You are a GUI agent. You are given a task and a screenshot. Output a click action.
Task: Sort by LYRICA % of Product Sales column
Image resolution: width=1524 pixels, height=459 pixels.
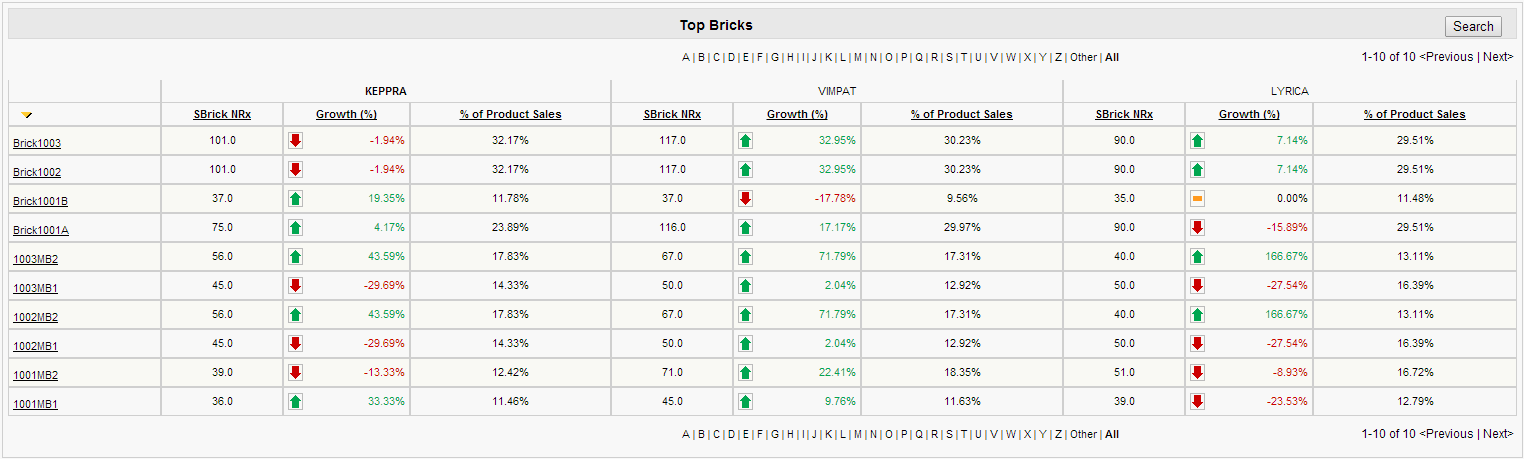point(1414,115)
